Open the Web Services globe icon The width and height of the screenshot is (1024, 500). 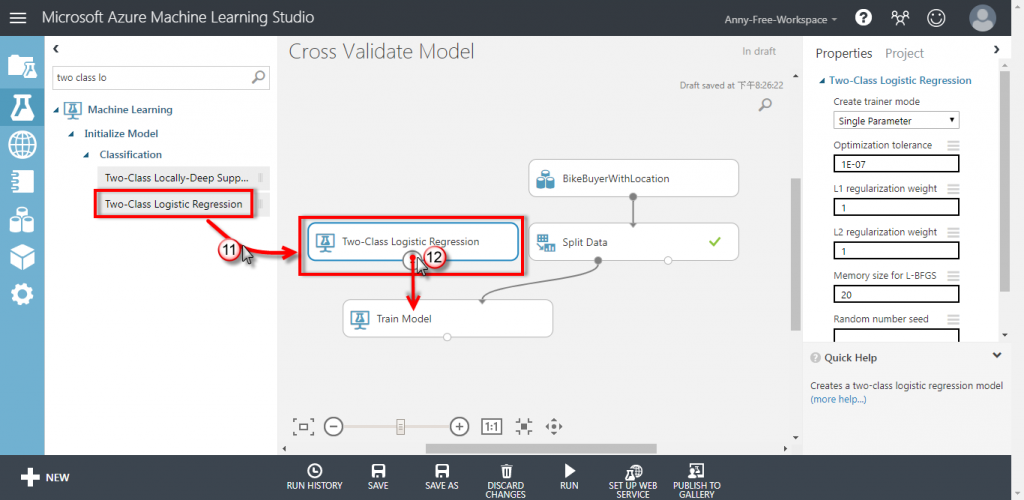click(22, 145)
